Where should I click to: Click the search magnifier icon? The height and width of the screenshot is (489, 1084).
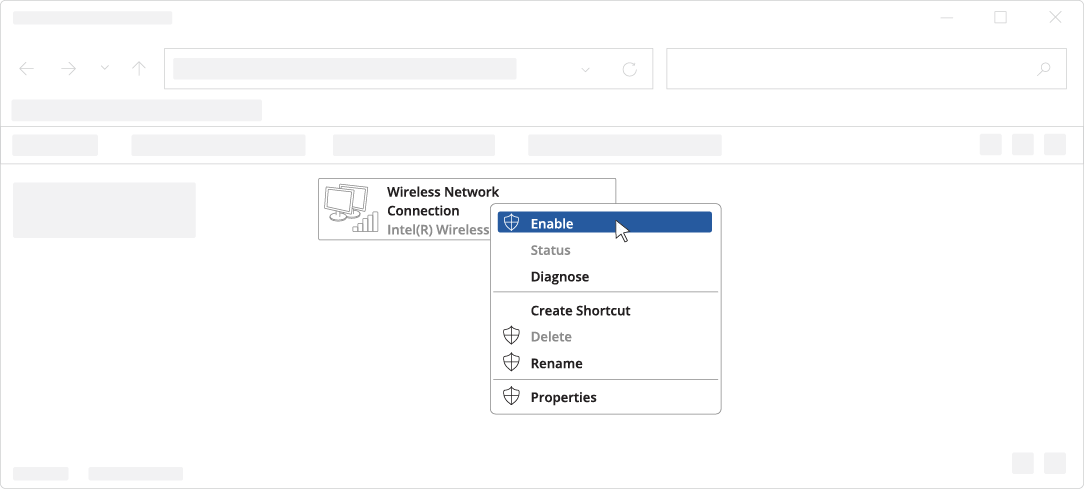click(1044, 69)
